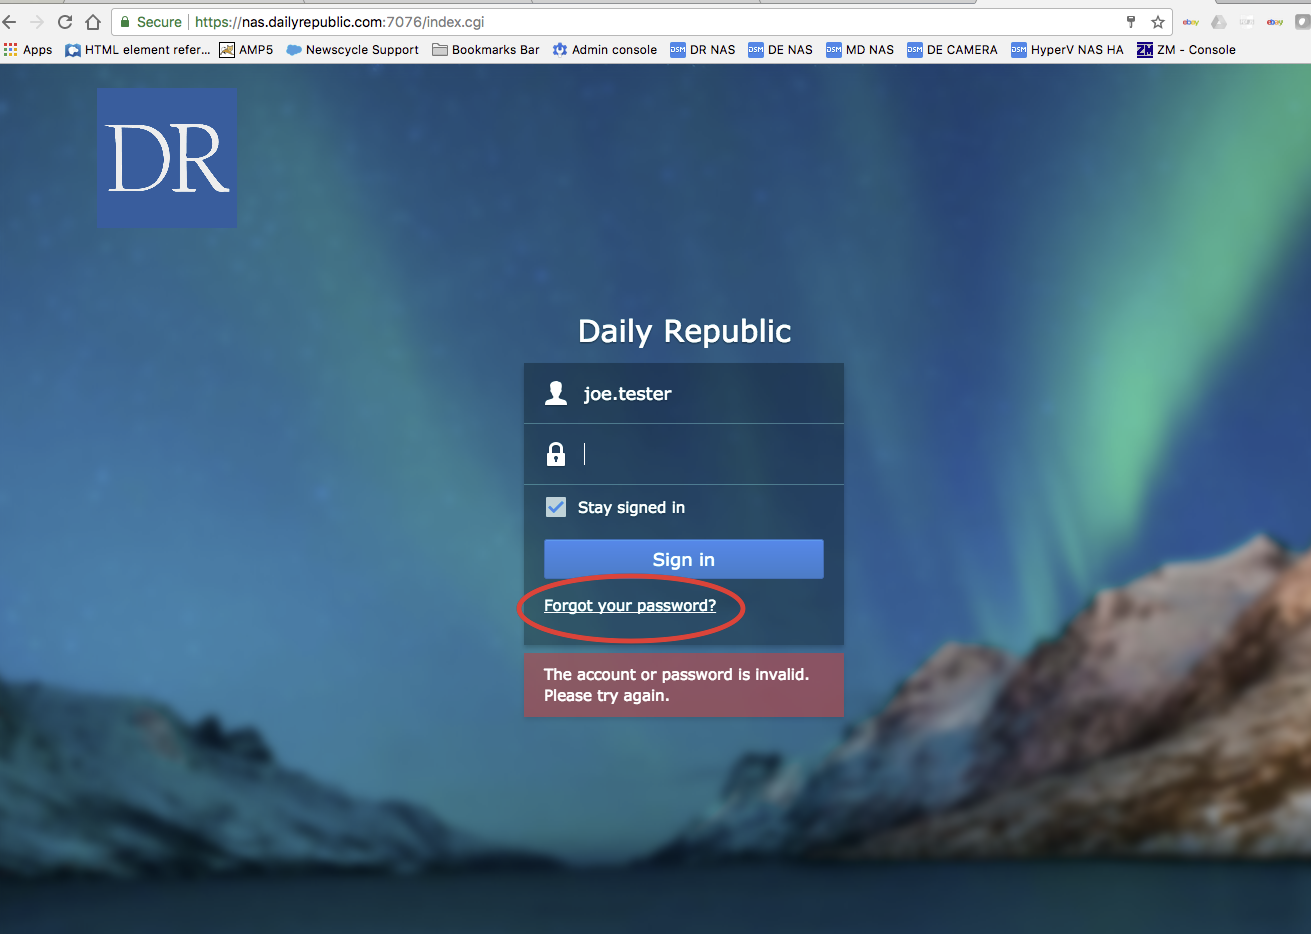Image resolution: width=1311 pixels, height=934 pixels.
Task: Expand the Bookmarks Bar folder
Action: [486, 50]
